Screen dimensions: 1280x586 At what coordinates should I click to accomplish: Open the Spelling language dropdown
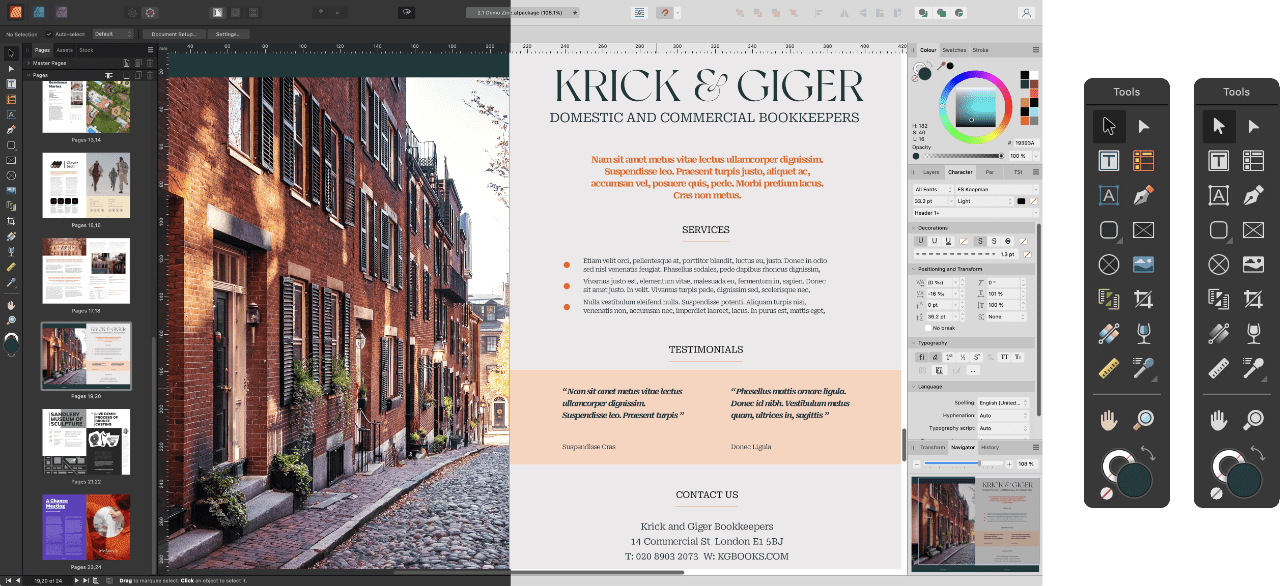(1002, 403)
